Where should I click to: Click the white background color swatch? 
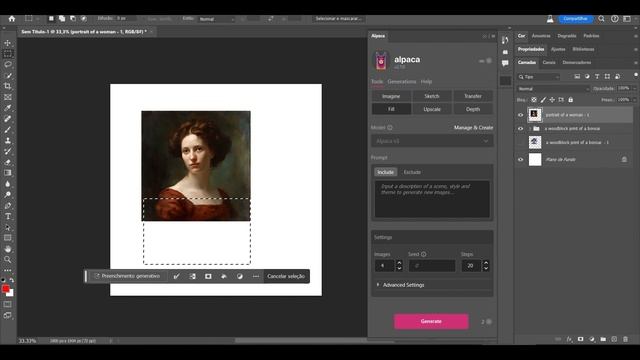[11, 293]
